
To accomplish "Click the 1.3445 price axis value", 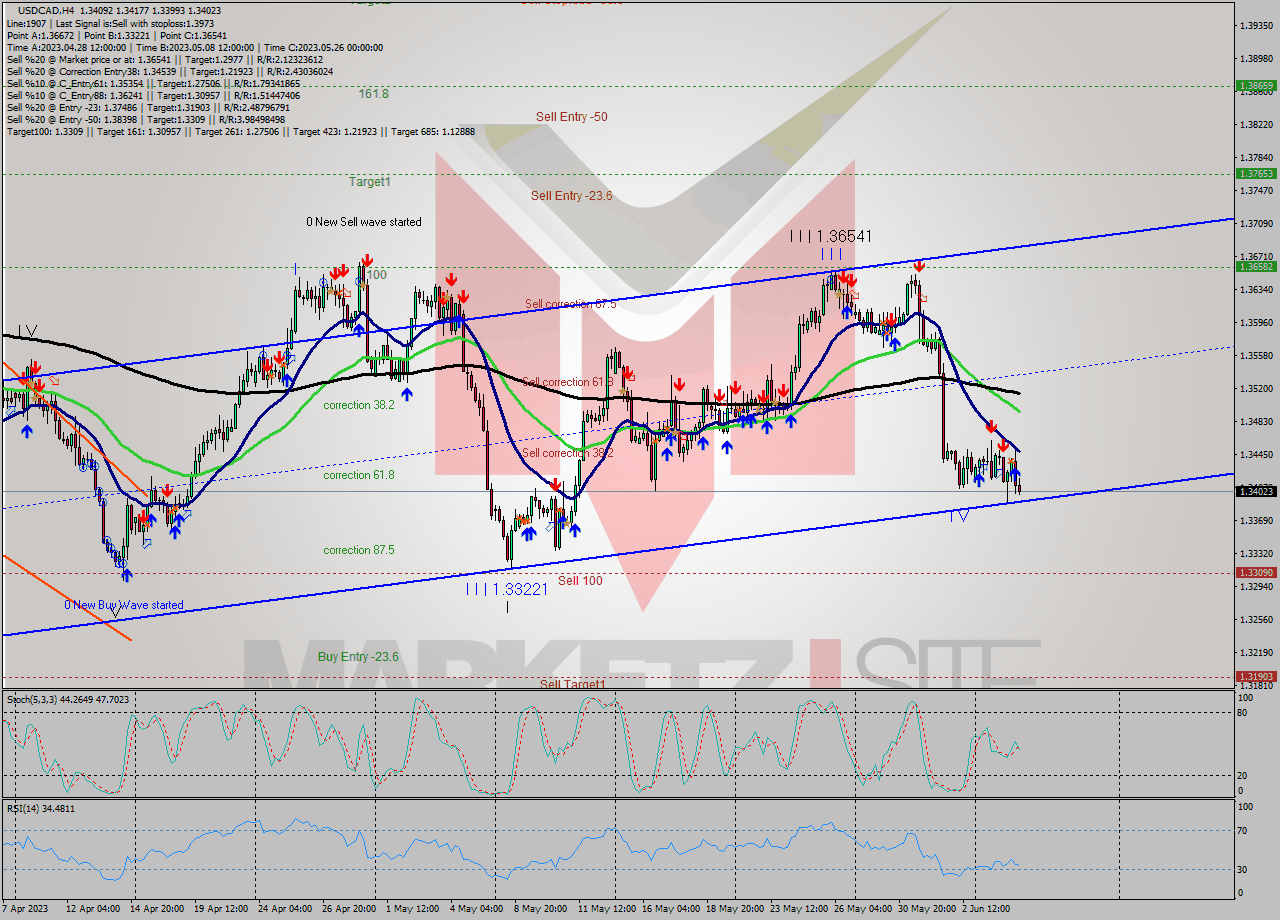I will pyautogui.click(x=1256, y=455).
